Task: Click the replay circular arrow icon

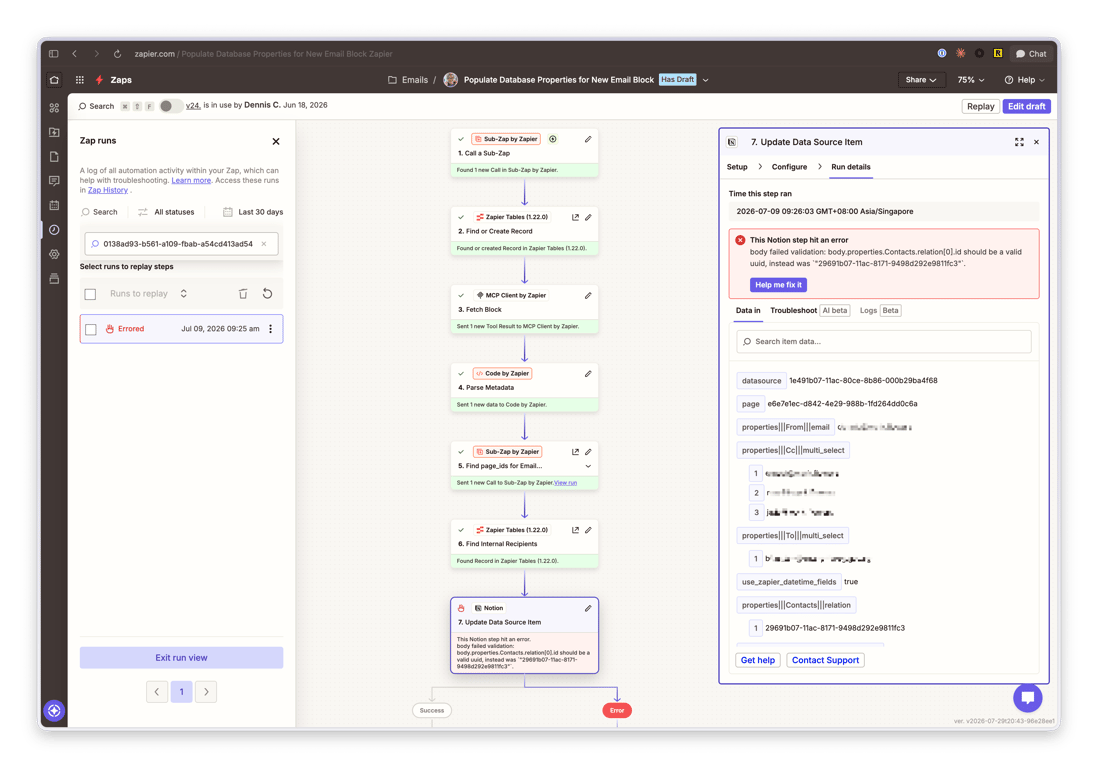Action: click(x=267, y=294)
